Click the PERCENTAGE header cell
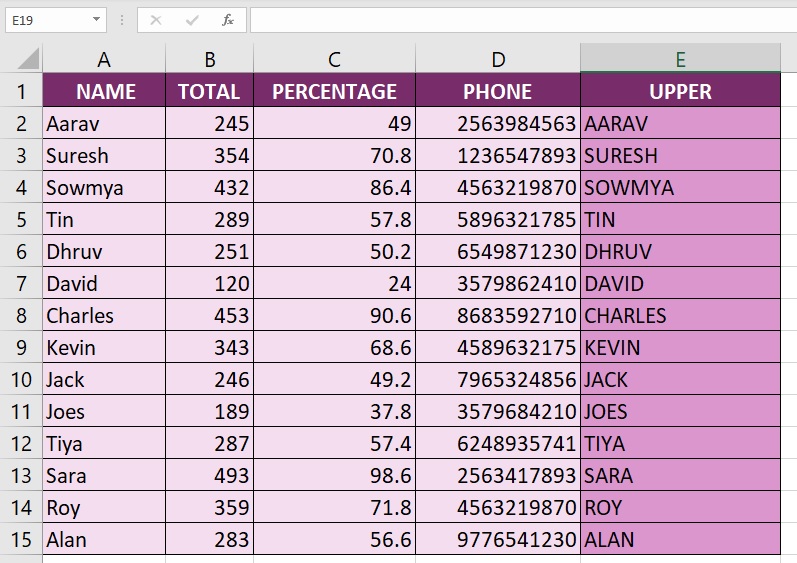Image resolution: width=797 pixels, height=563 pixels. pos(334,92)
